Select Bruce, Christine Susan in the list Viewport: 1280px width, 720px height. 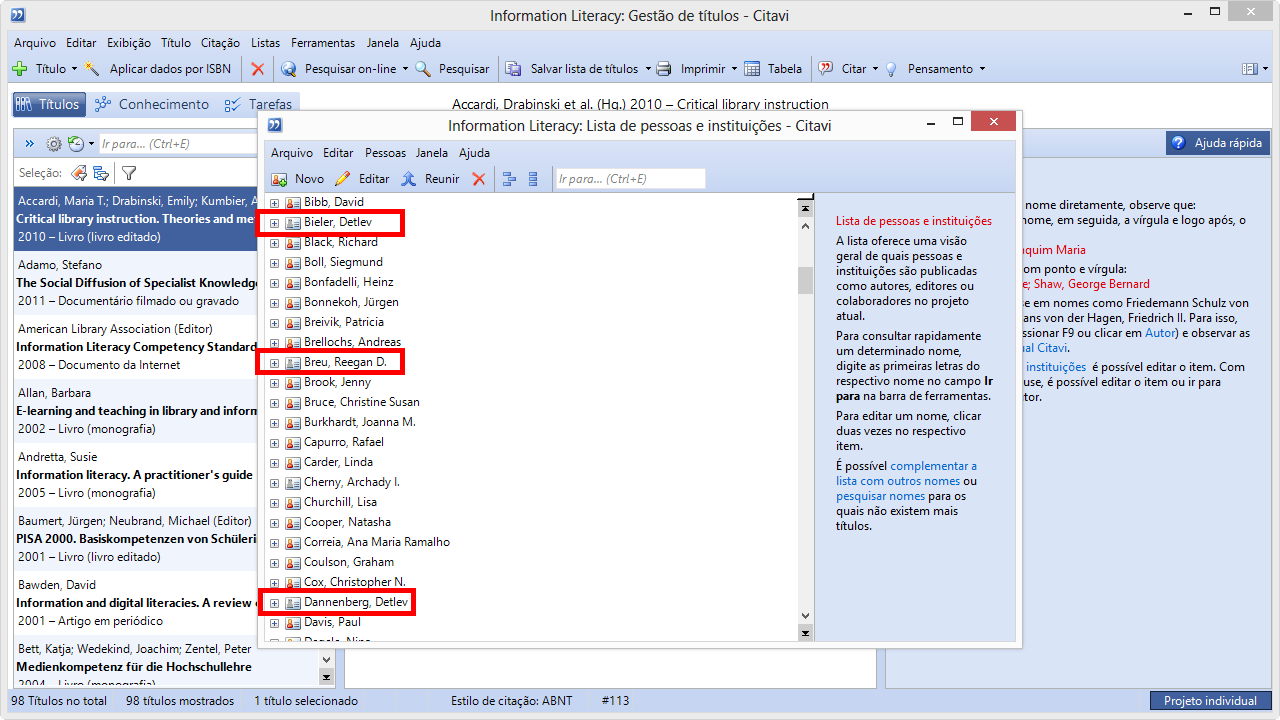point(362,402)
